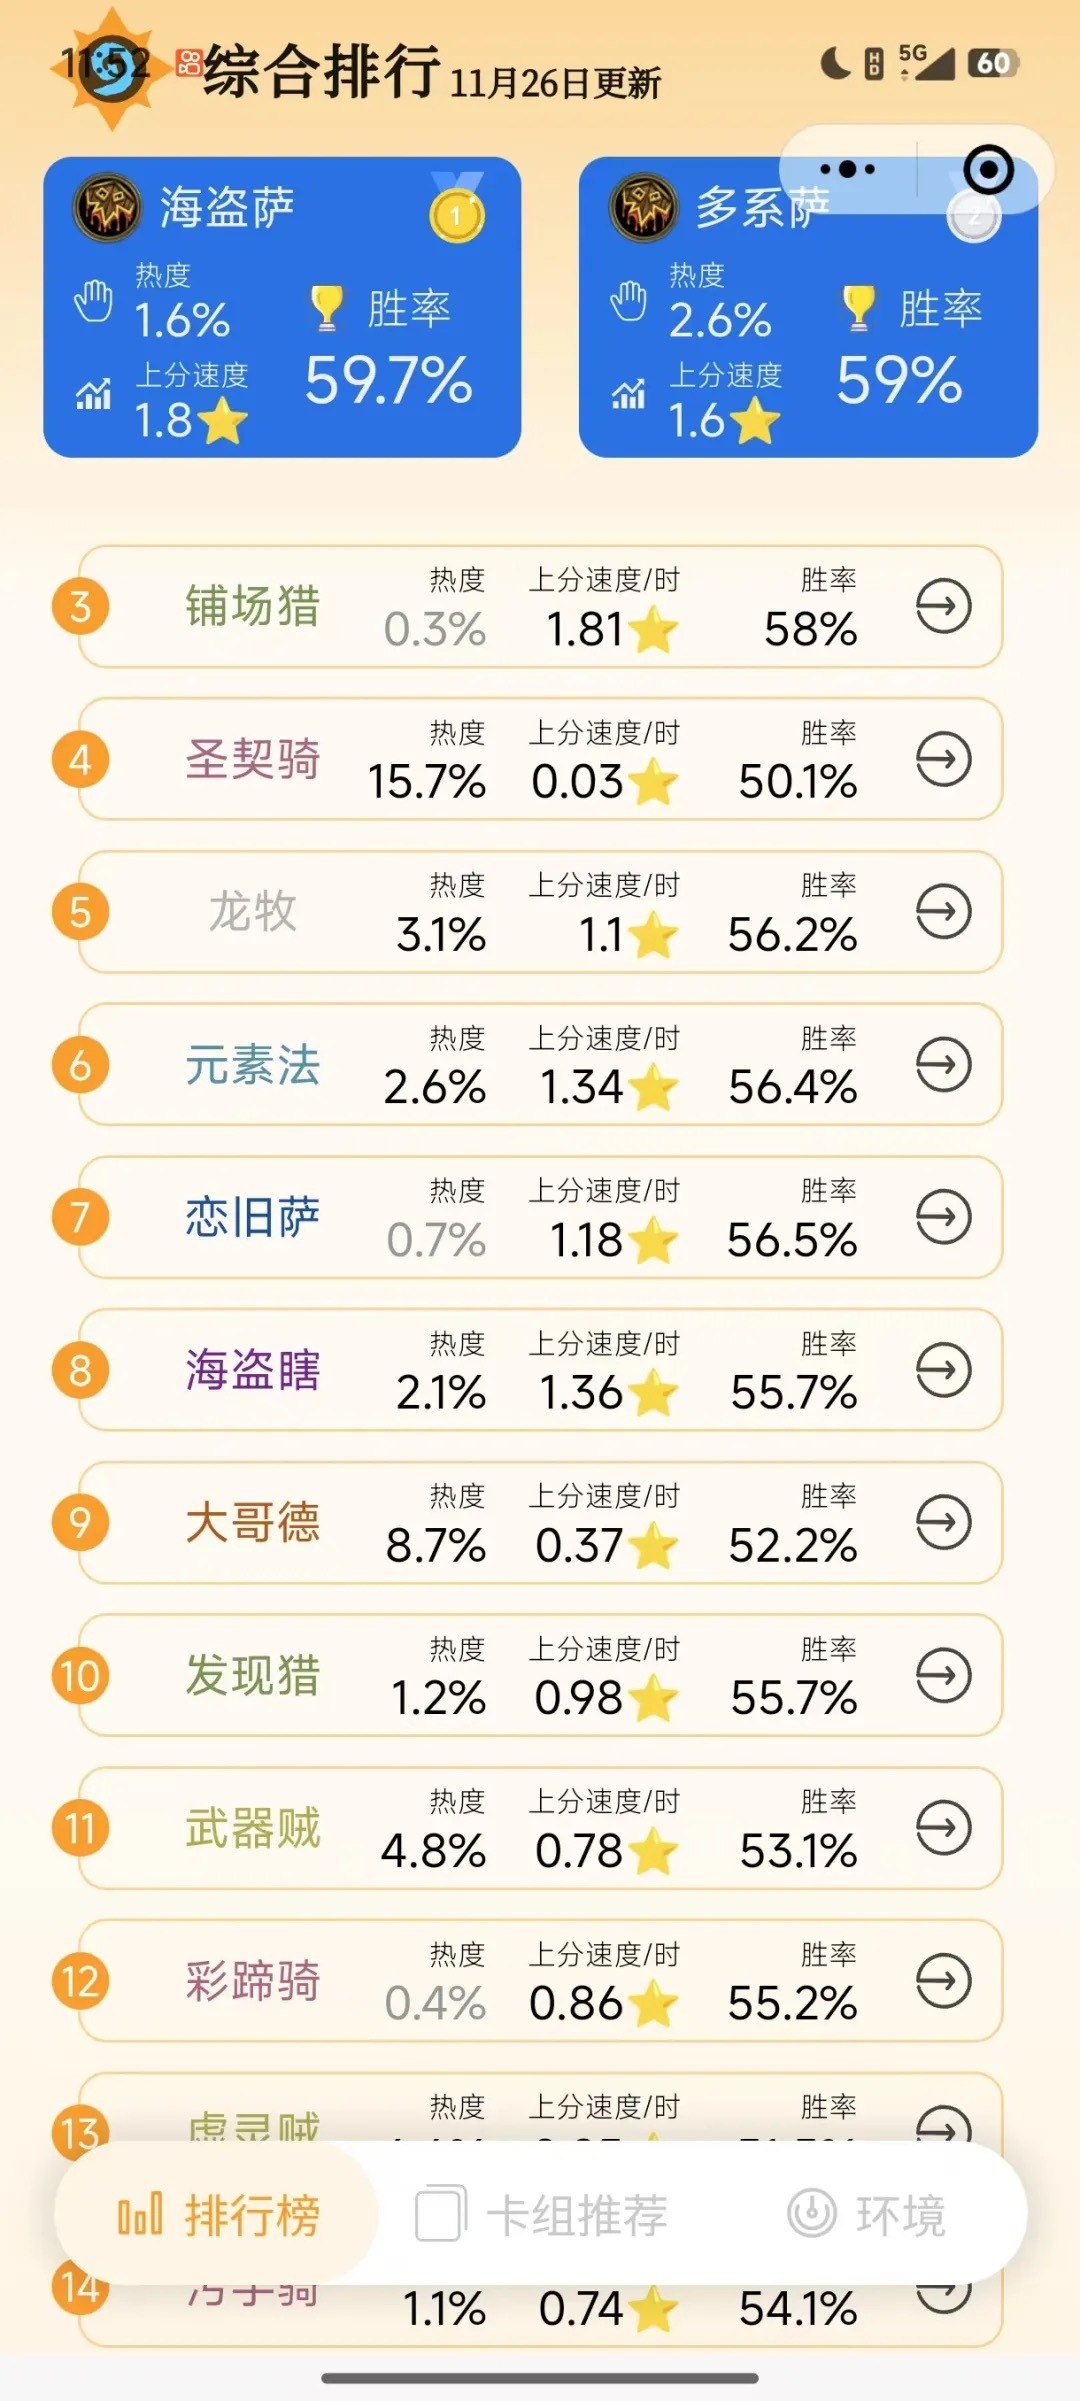
Task: Open details arrow for 元素法 row
Action: [x=944, y=1064]
